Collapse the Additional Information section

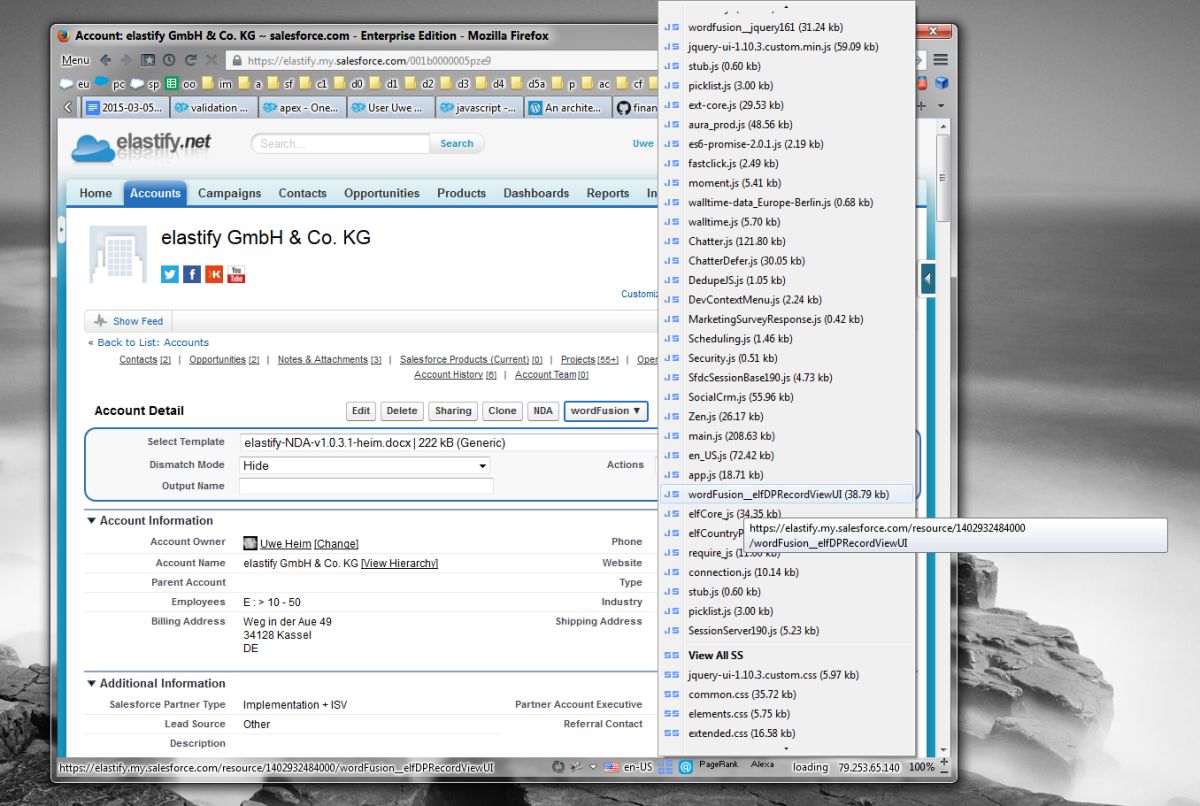point(91,684)
